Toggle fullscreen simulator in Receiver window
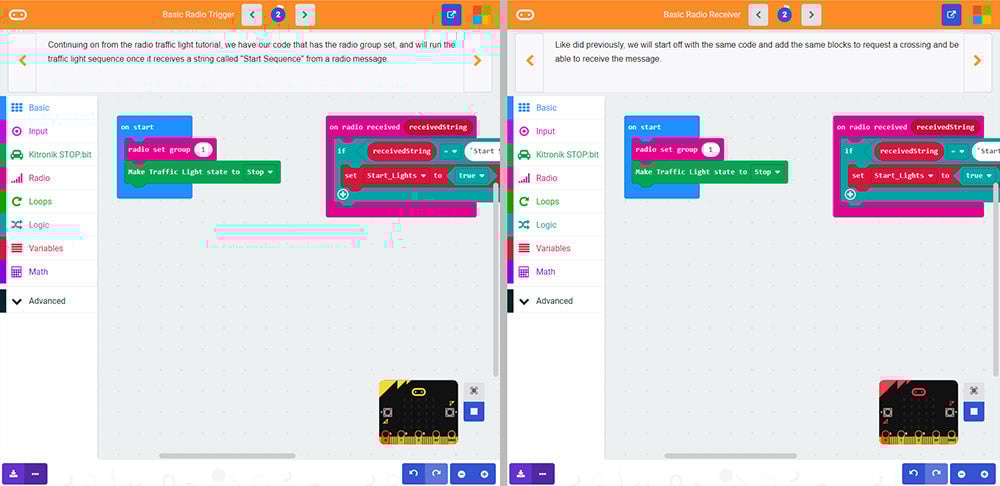Viewport: 1000px width, 486px height. (x=973, y=390)
